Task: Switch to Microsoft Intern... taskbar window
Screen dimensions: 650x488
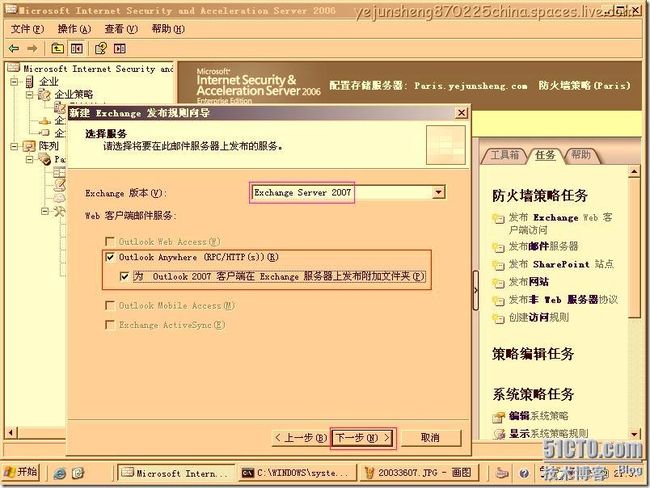Action: pos(176,473)
